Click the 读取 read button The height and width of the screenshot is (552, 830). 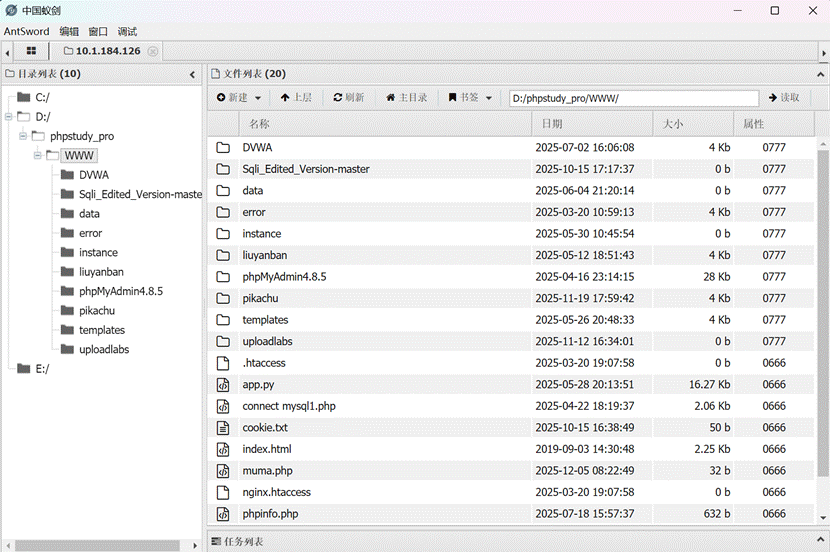784,97
